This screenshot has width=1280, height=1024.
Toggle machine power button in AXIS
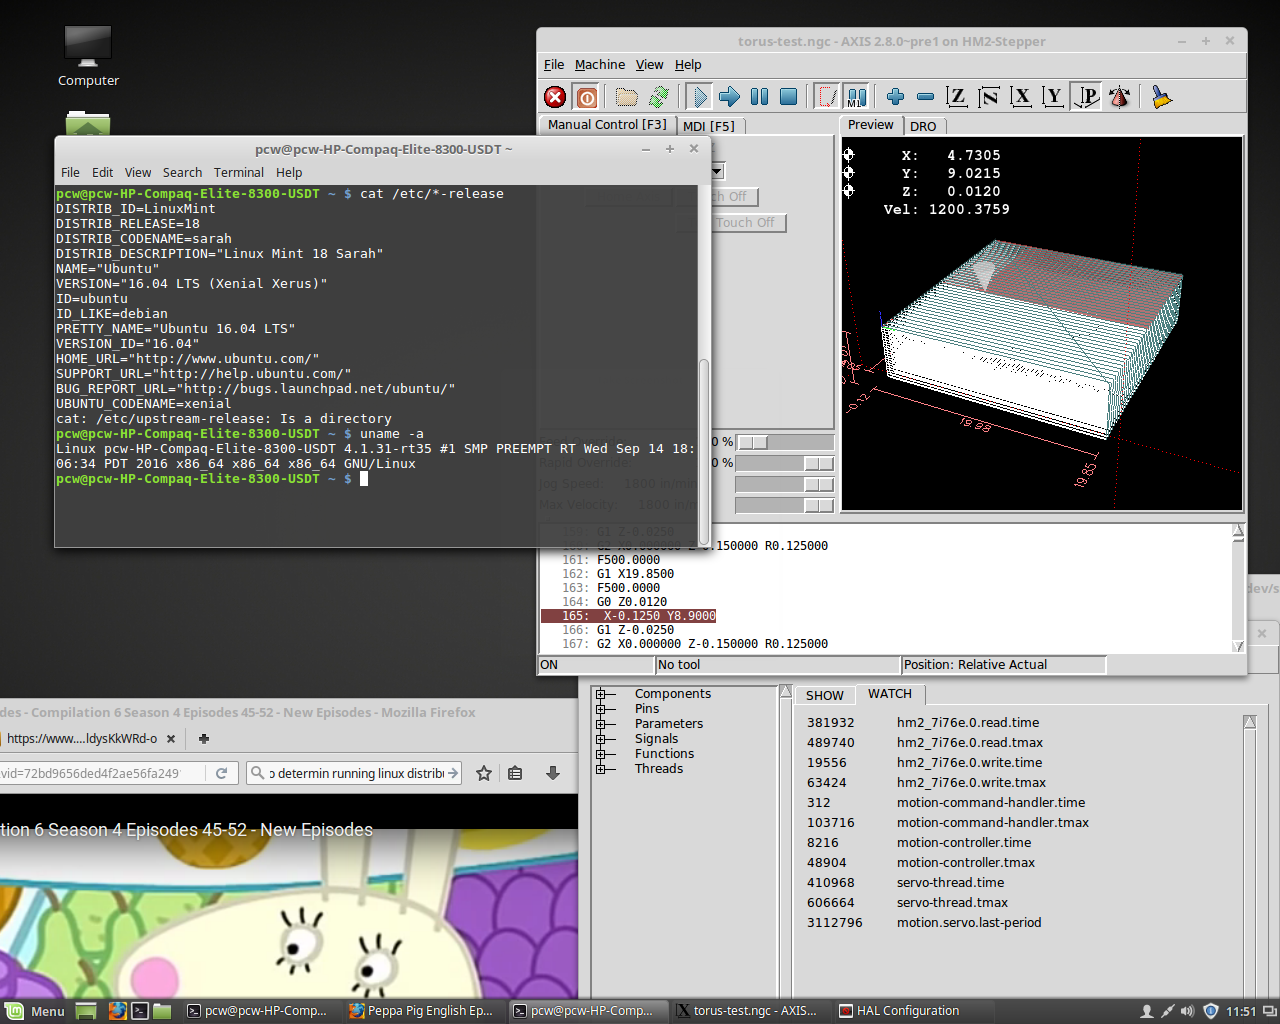tap(587, 97)
